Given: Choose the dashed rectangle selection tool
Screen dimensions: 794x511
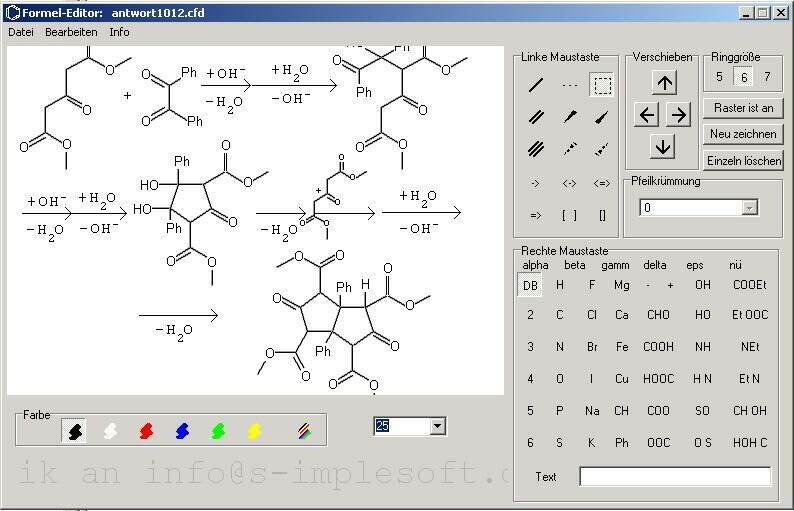Looking at the screenshot, I should 602,85.
